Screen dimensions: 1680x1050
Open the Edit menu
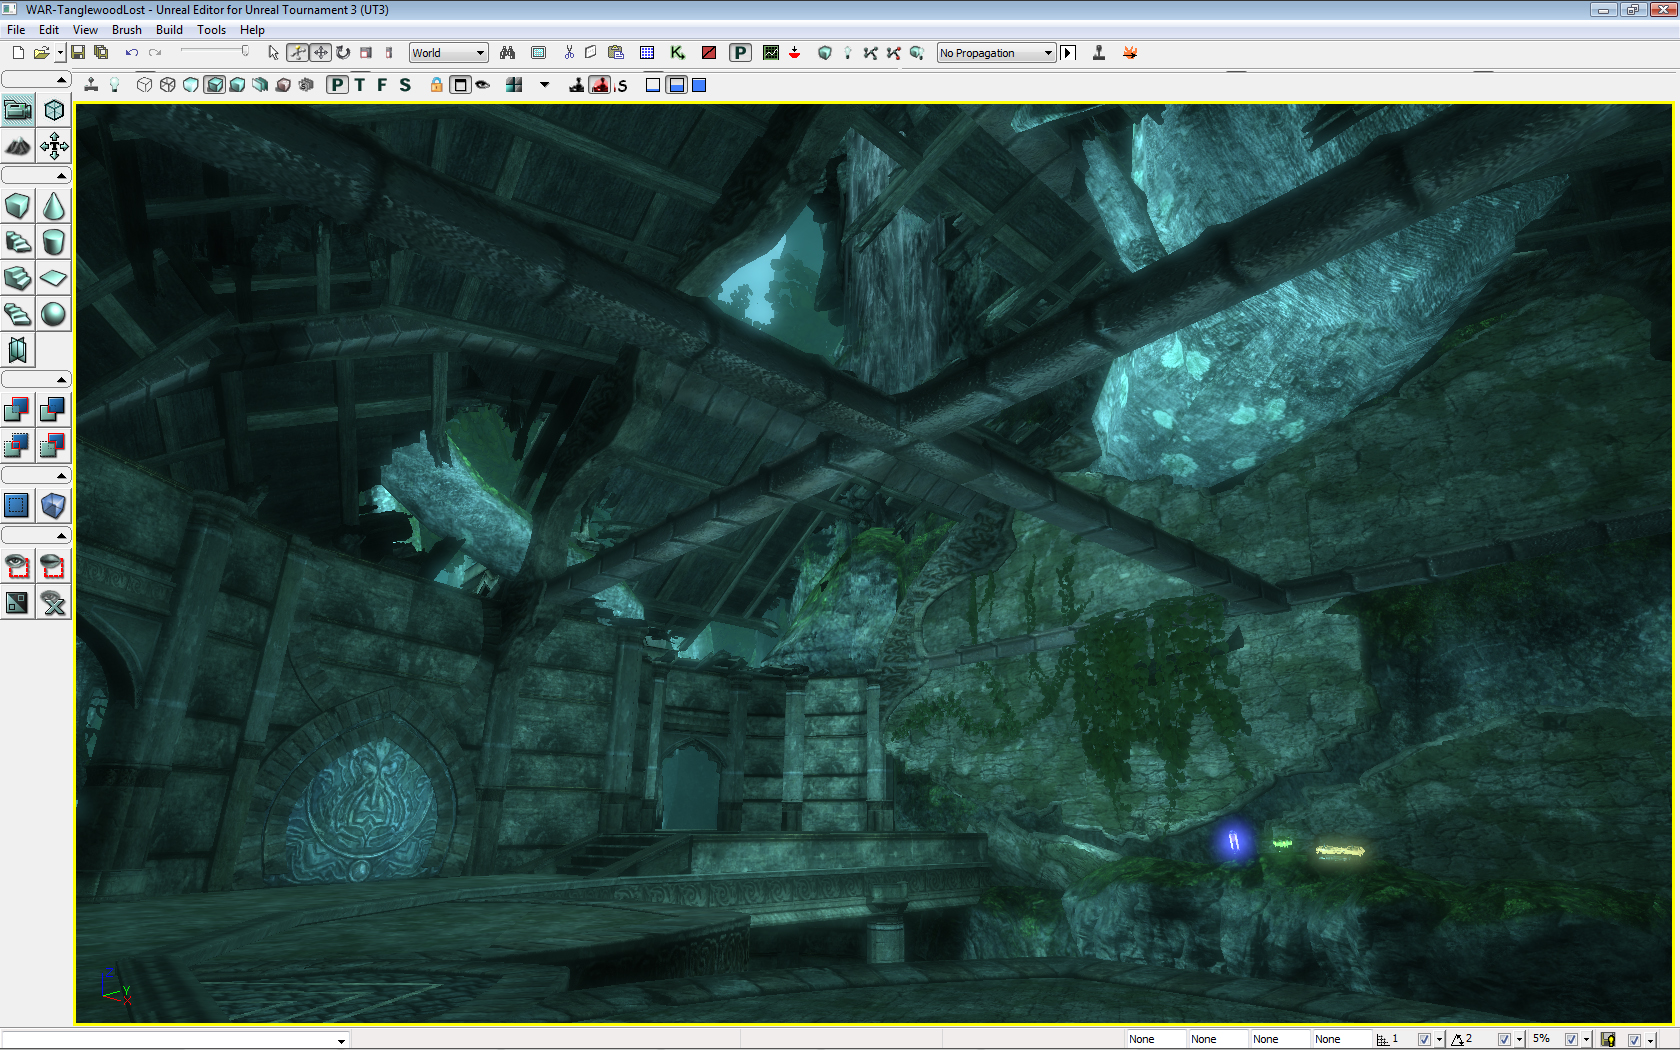click(49, 30)
